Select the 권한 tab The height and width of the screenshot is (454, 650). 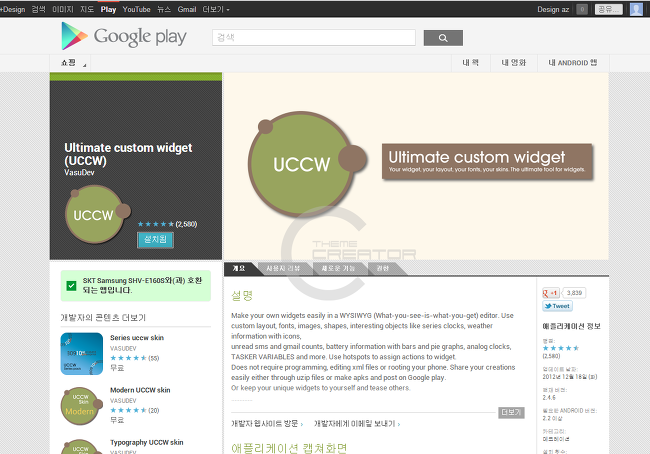383,268
